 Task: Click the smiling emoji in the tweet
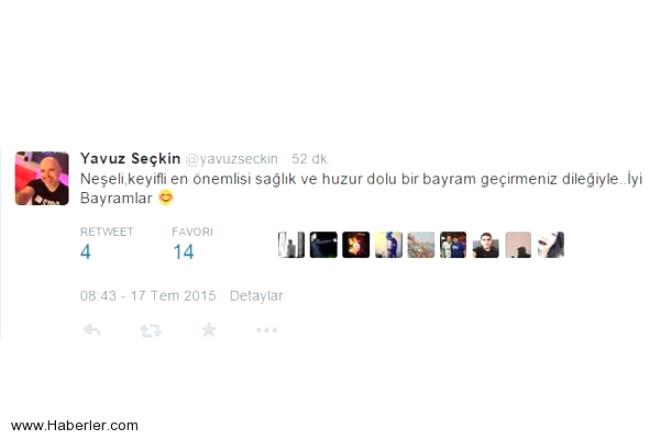166,198
